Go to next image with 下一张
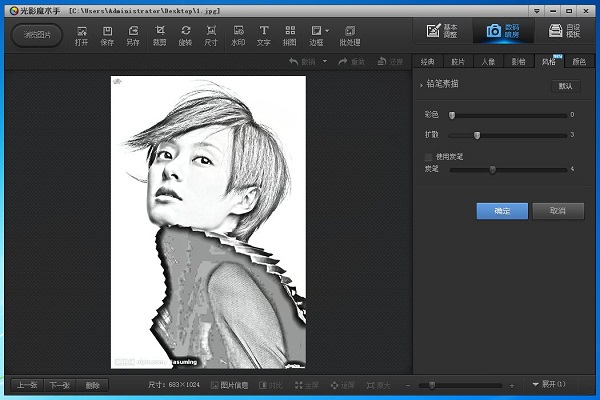 coord(60,384)
